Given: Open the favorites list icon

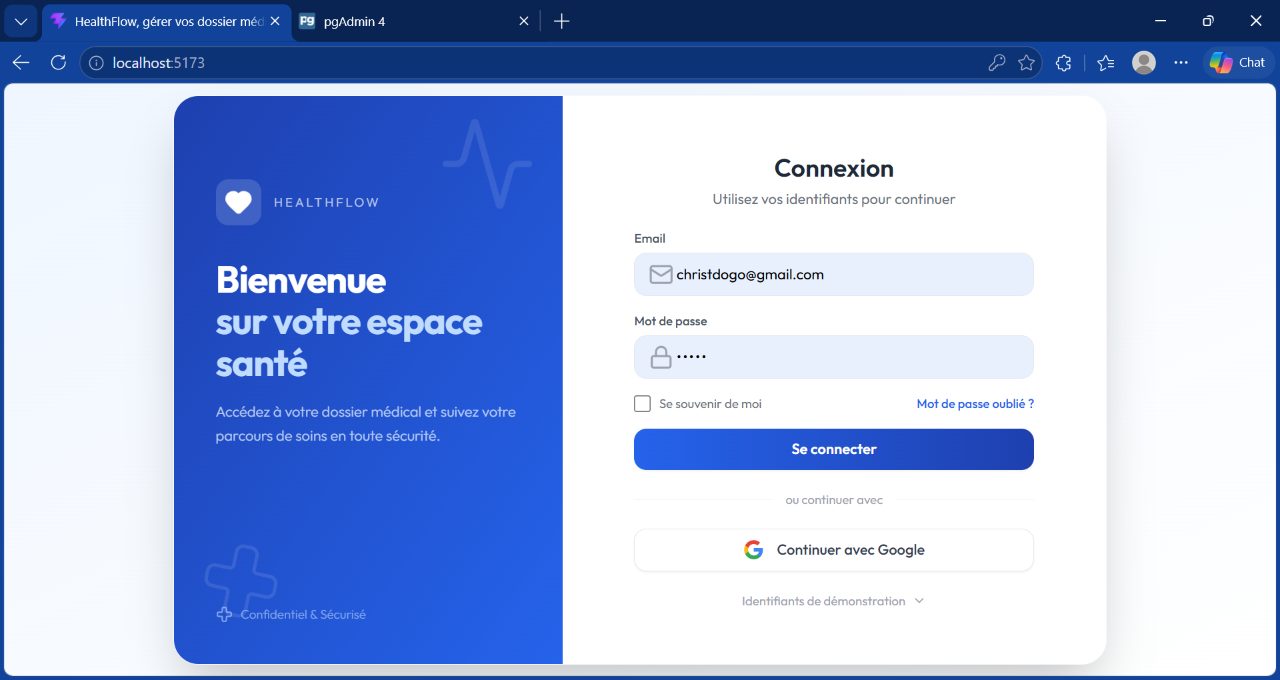Looking at the screenshot, I should tap(1105, 63).
